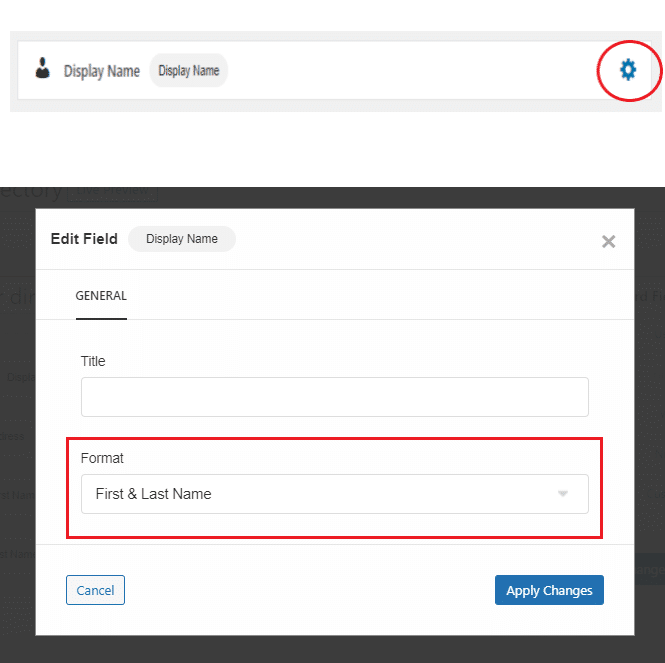This screenshot has height=663, width=665.
Task: Select the Display Name badge in the field row
Action: coord(189,70)
